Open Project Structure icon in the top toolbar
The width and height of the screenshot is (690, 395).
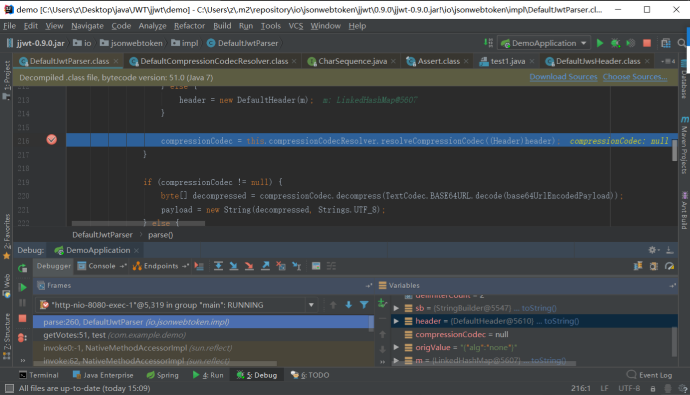[x=666, y=43]
